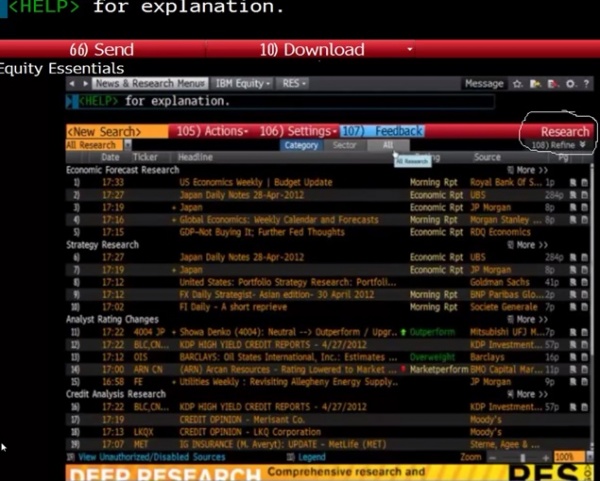Click the document icon with red arrow
The width and height of the screenshot is (600, 481).
pos(553,84)
